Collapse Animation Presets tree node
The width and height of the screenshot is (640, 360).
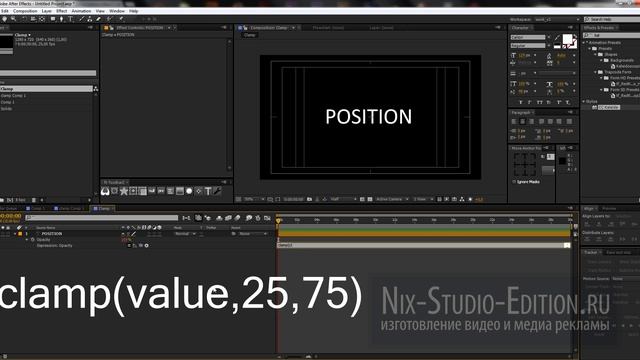tap(584, 42)
